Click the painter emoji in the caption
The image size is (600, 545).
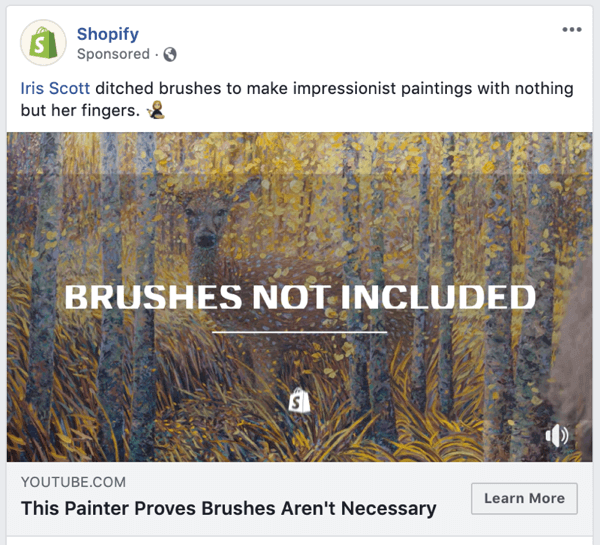155,111
